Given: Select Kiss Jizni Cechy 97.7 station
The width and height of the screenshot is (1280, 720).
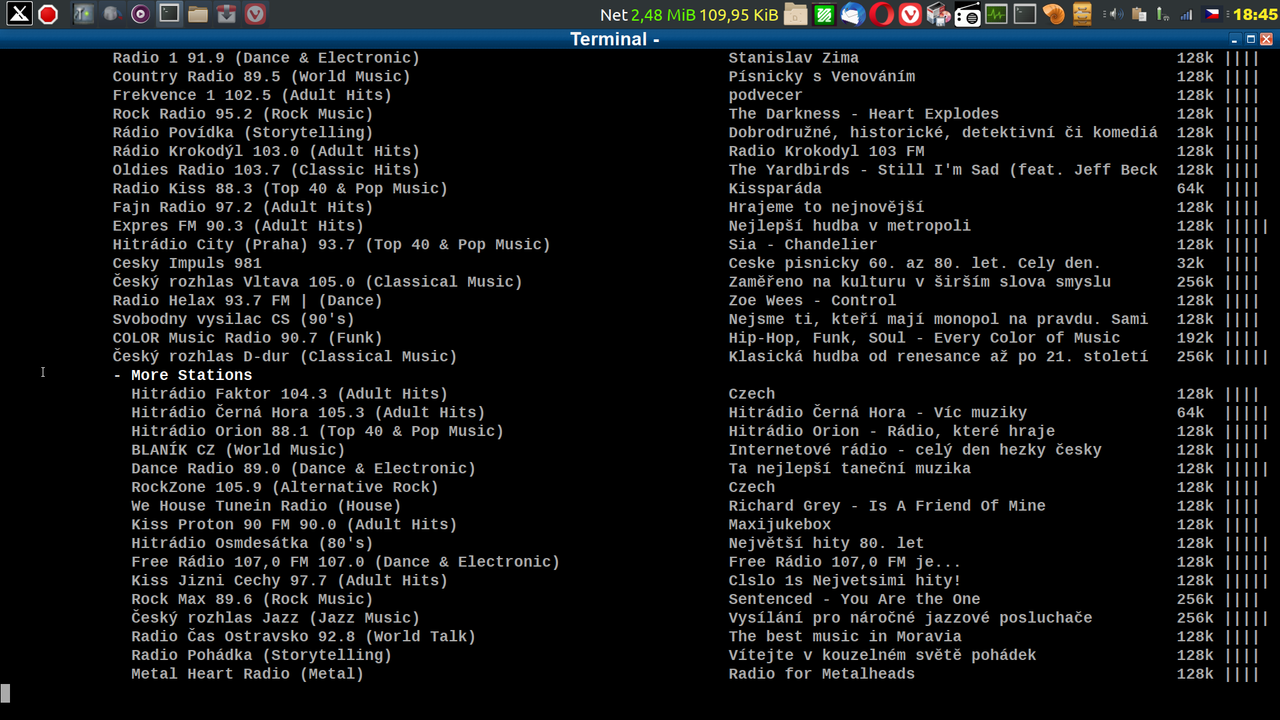Looking at the screenshot, I should [290, 580].
